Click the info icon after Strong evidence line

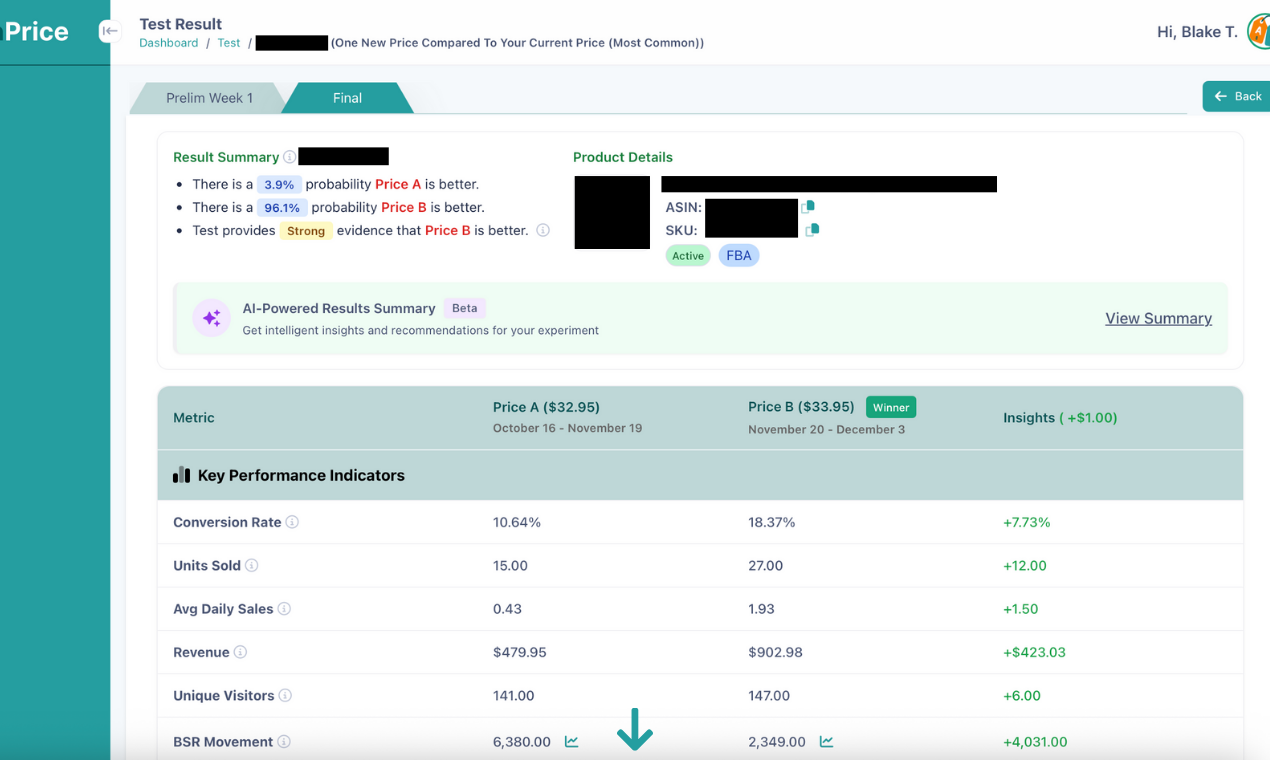tap(542, 230)
